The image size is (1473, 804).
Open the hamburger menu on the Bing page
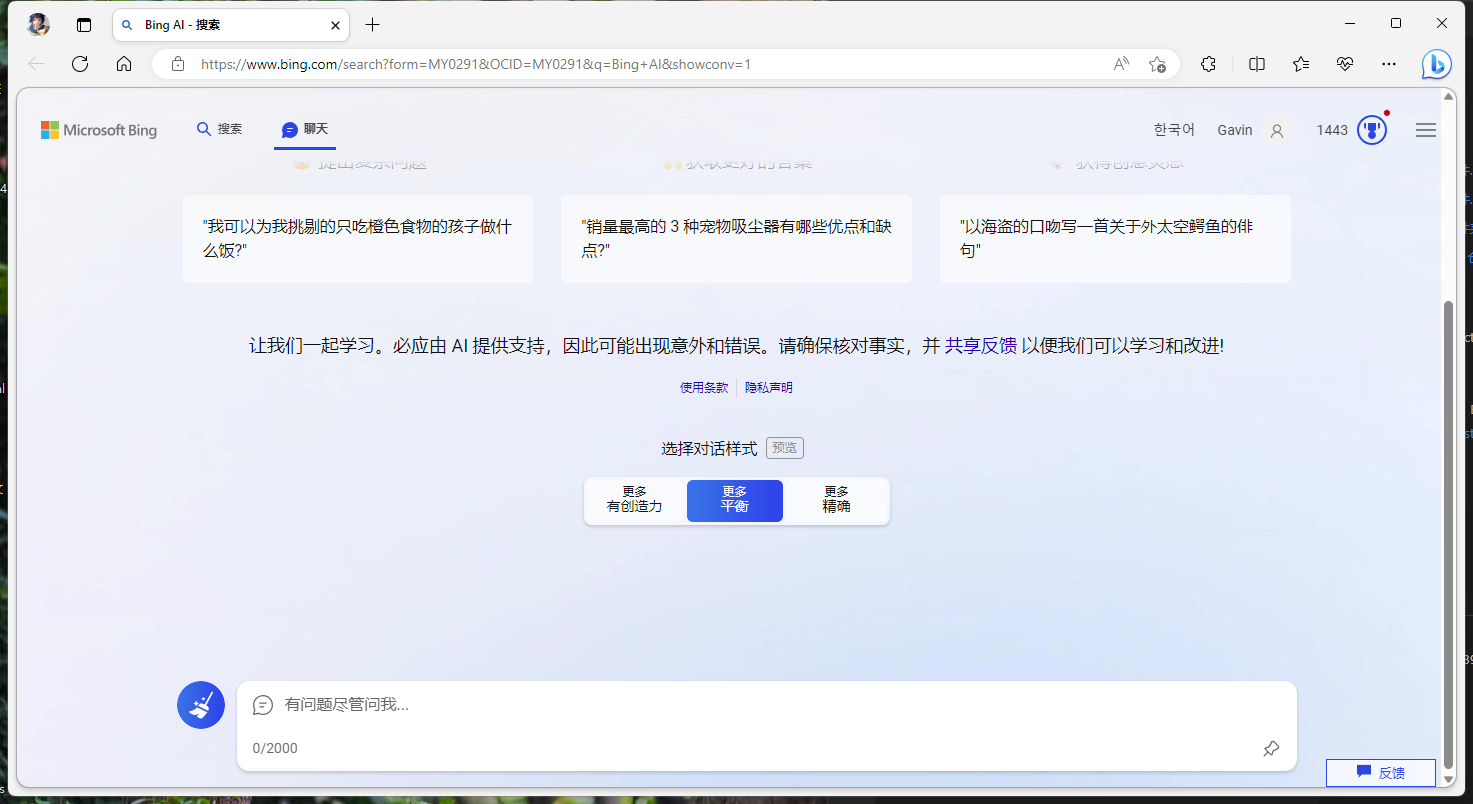point(1425,129)
